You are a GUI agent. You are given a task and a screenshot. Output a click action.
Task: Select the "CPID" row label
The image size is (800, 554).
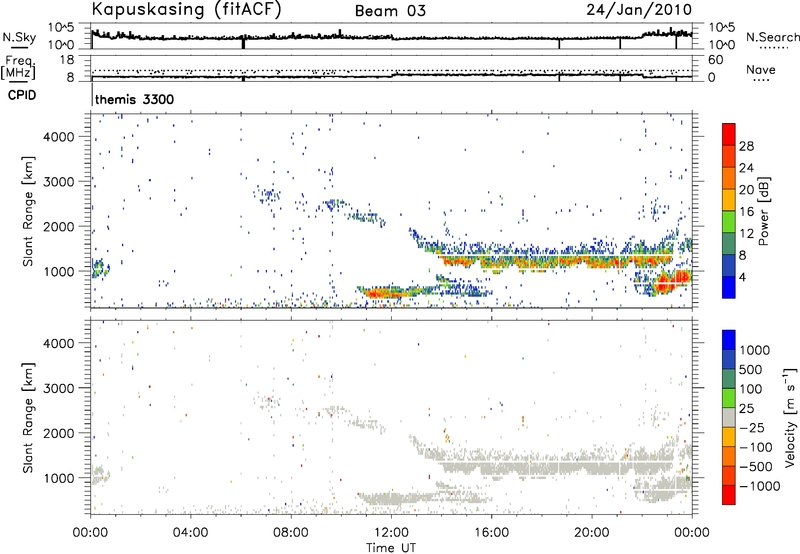tap(22, 95)
